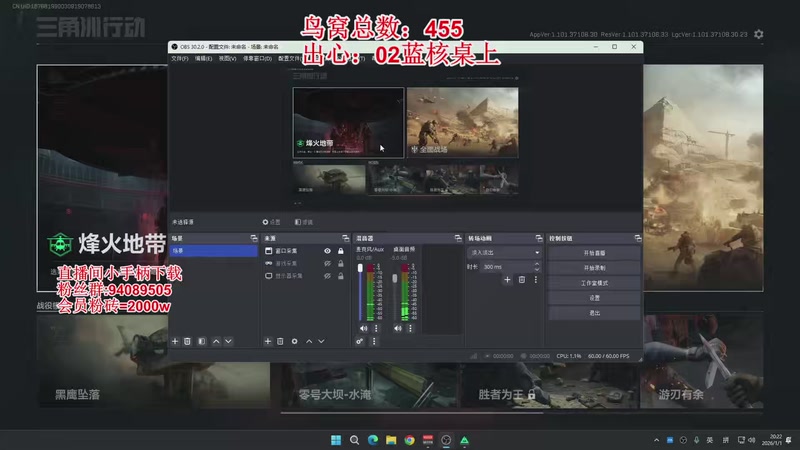Adjust Desktop Audio volume fader
The width and height of the screenshot is (800, 450).
point(394,279)
